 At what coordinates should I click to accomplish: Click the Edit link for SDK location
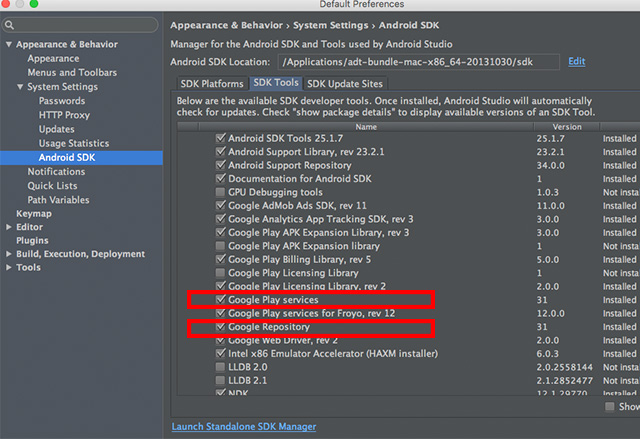pyautogui.click(x=577, y=61)
